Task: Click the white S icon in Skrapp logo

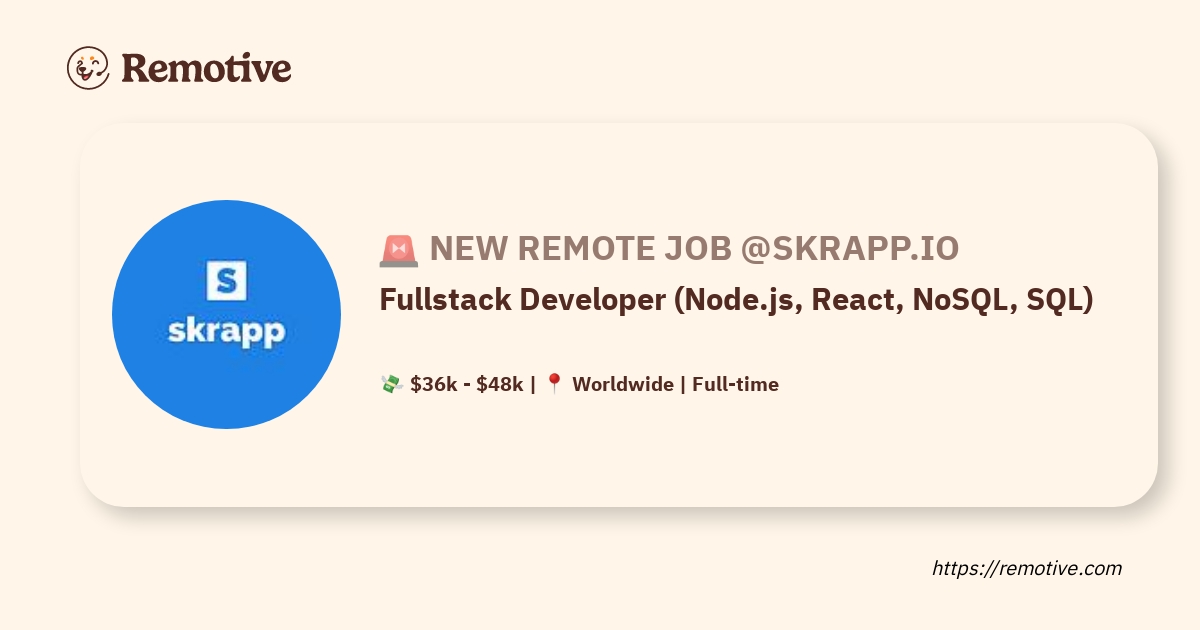Action: pos(226,280)
